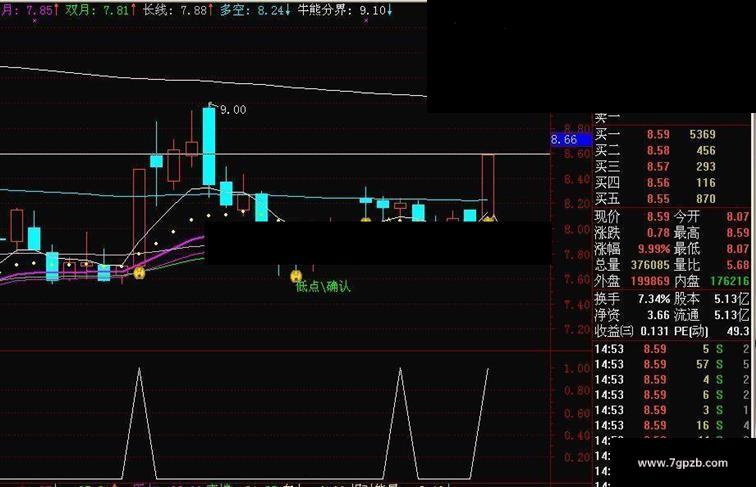The image size is (756, 487).
Task: Select the 14:53 trade with volume 57
Action: (x=672, y=365)
